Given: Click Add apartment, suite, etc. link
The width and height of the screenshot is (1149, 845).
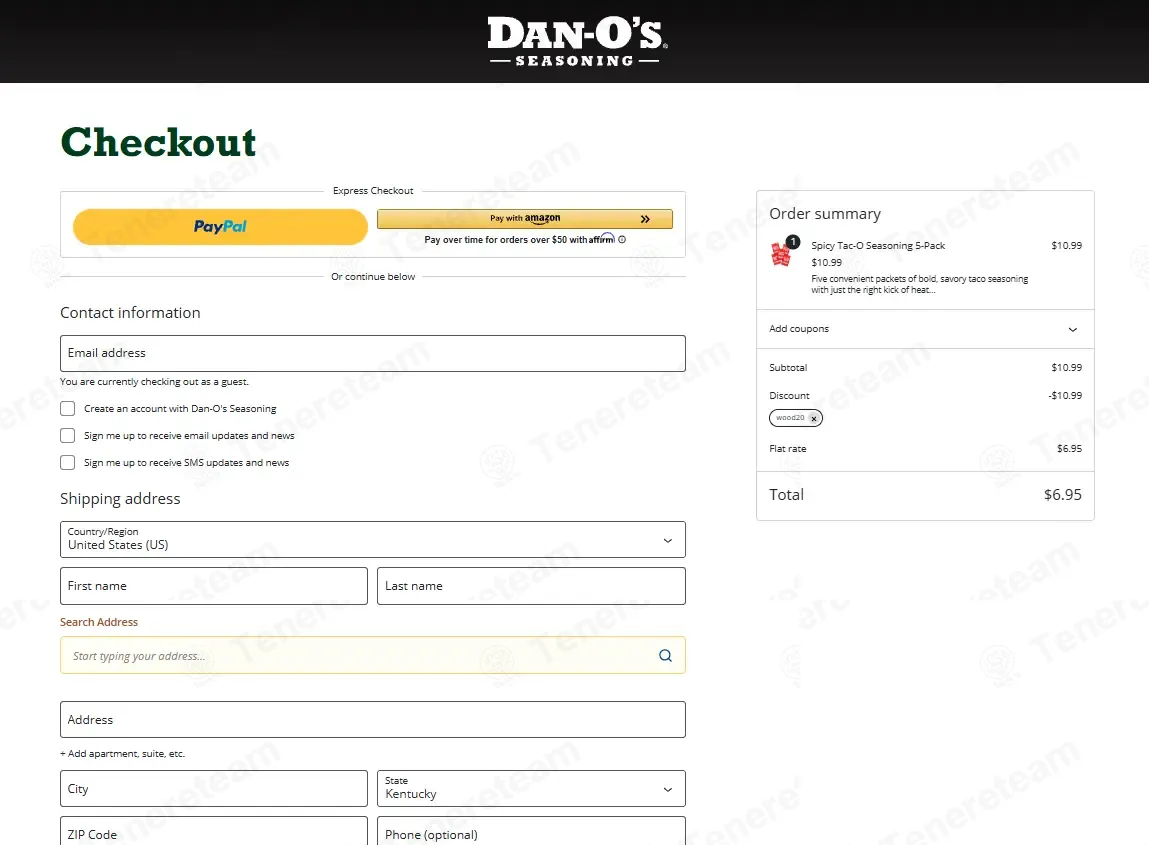Looking at the screenshot, I should 122,753.
